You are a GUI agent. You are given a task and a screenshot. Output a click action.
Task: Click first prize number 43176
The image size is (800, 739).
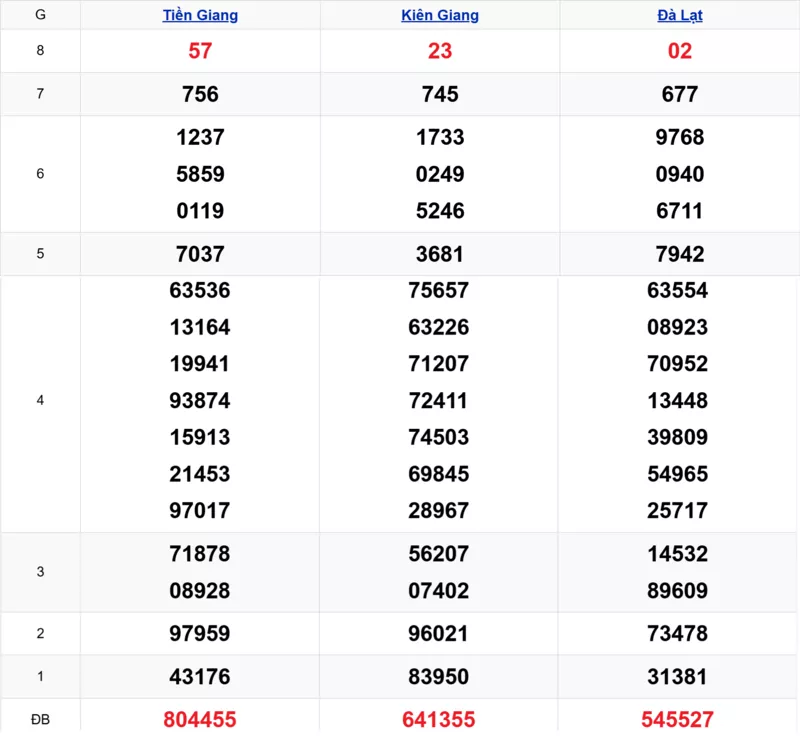[200, 677]
